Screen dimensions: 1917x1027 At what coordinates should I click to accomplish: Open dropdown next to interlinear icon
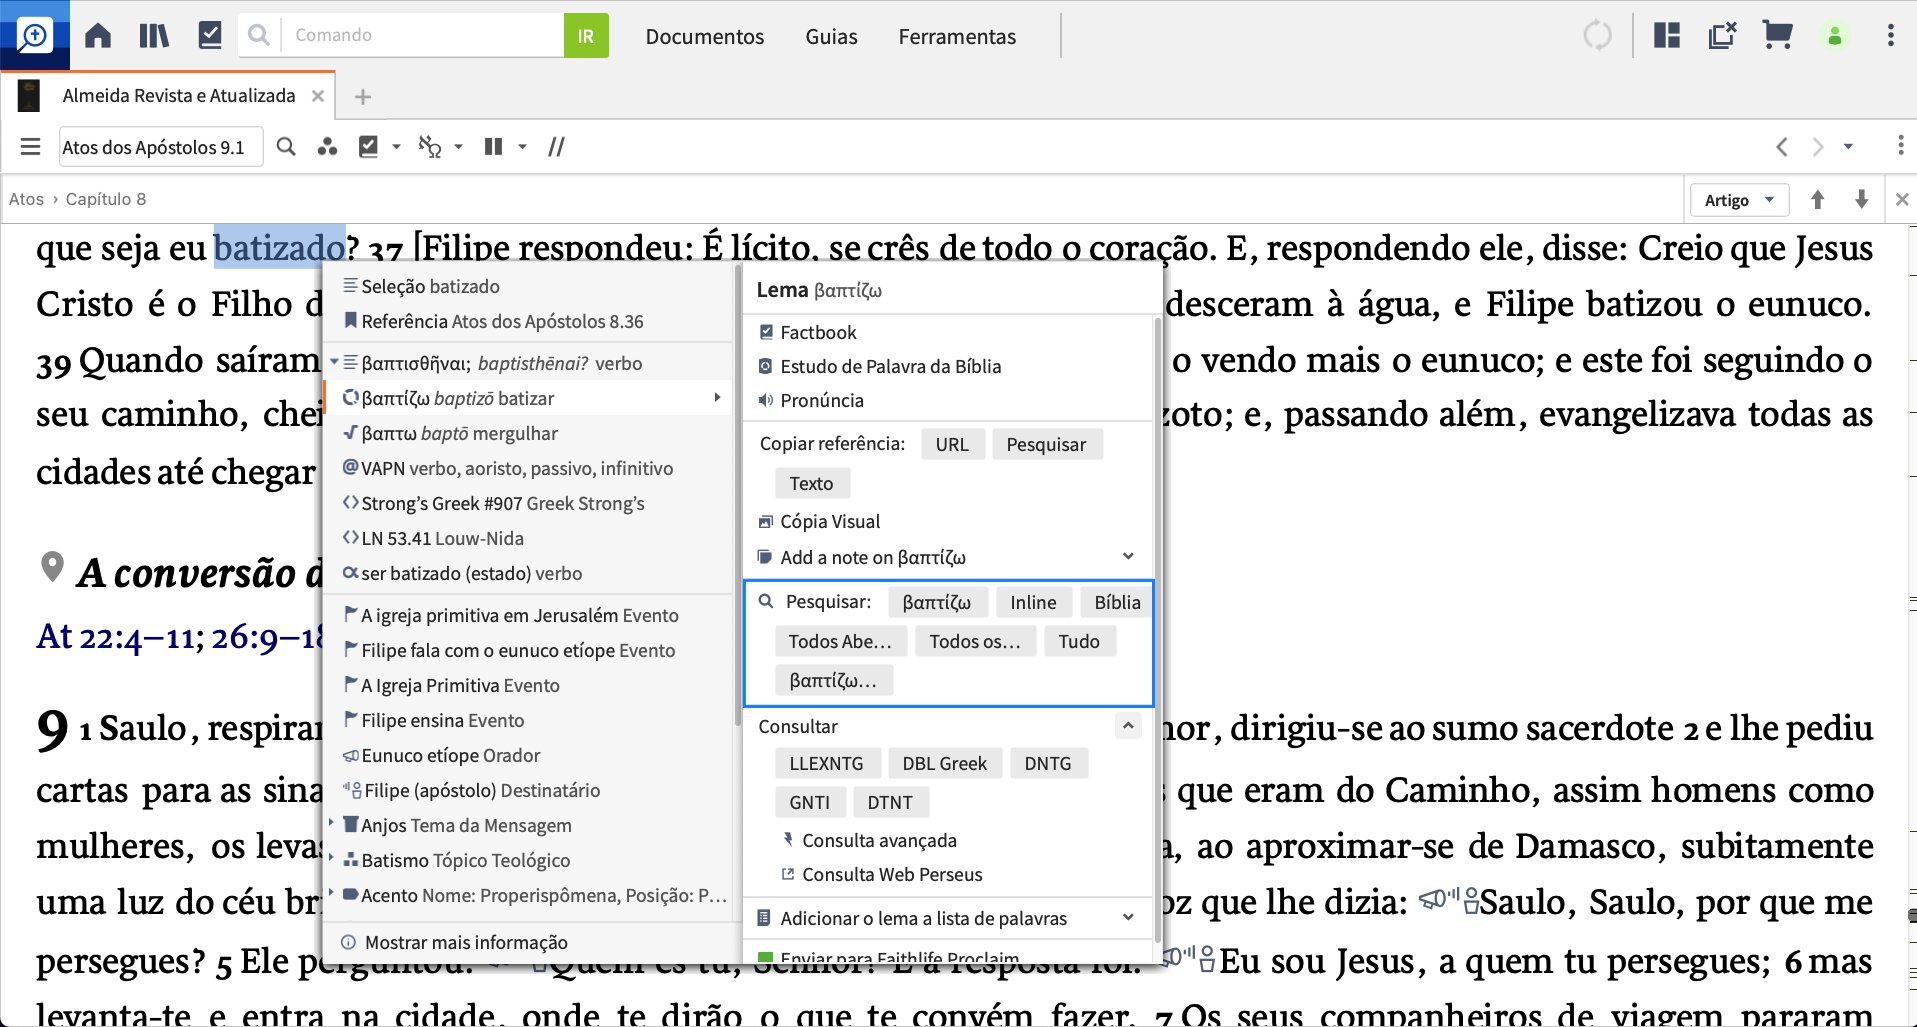point(459,147)
